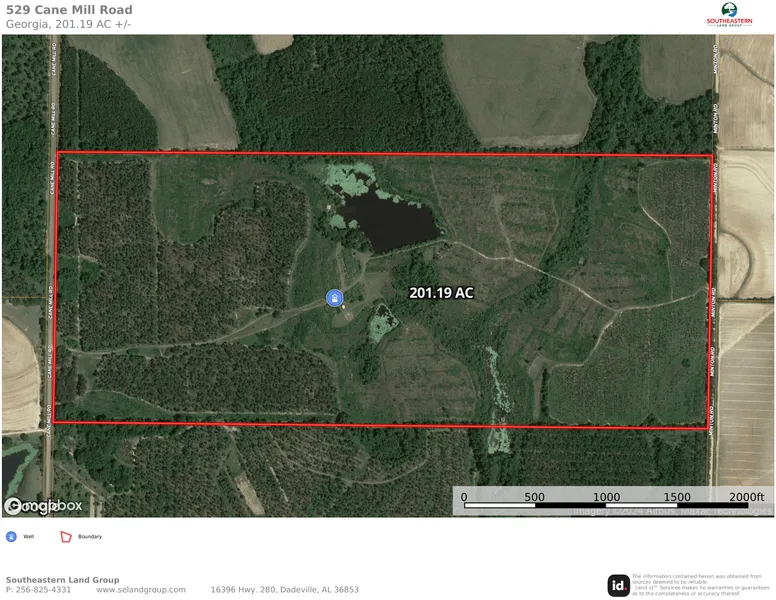This screenshot has width=776, height=600.
Task: Click the mapbox watermark on the map
Action: coord(58,505)
